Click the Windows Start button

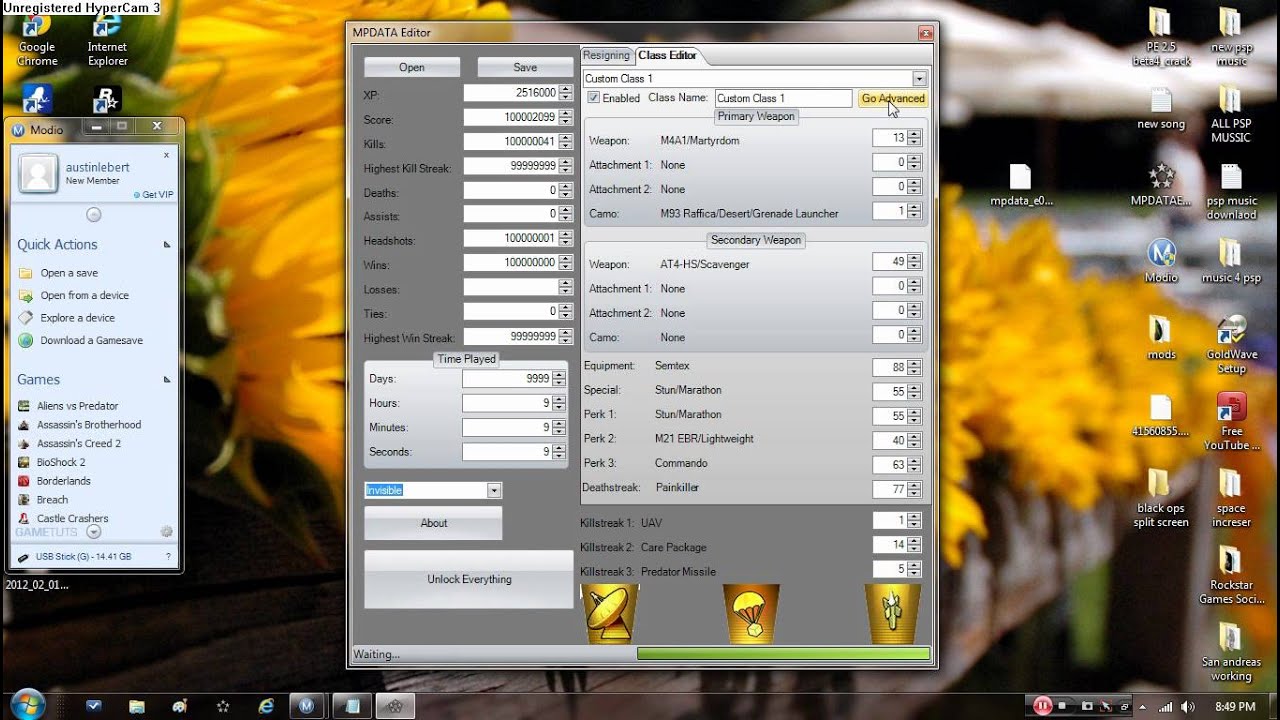click(x=27, y=704)
